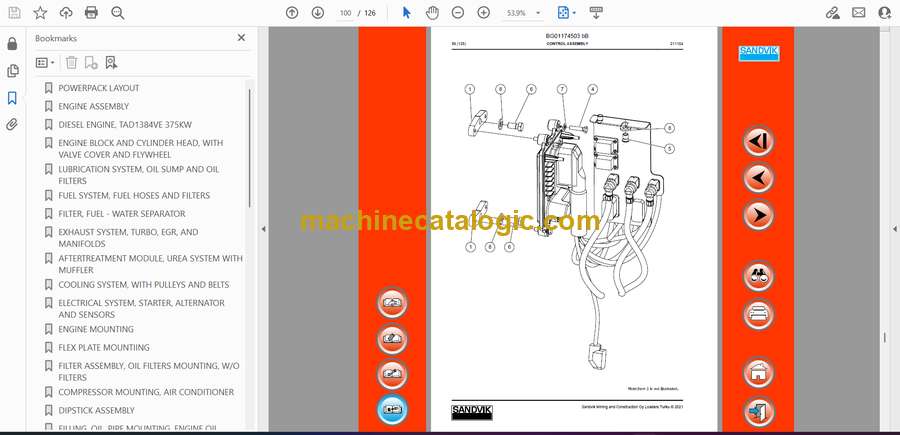Click the share link icon
900x435 pixels.
832,13
